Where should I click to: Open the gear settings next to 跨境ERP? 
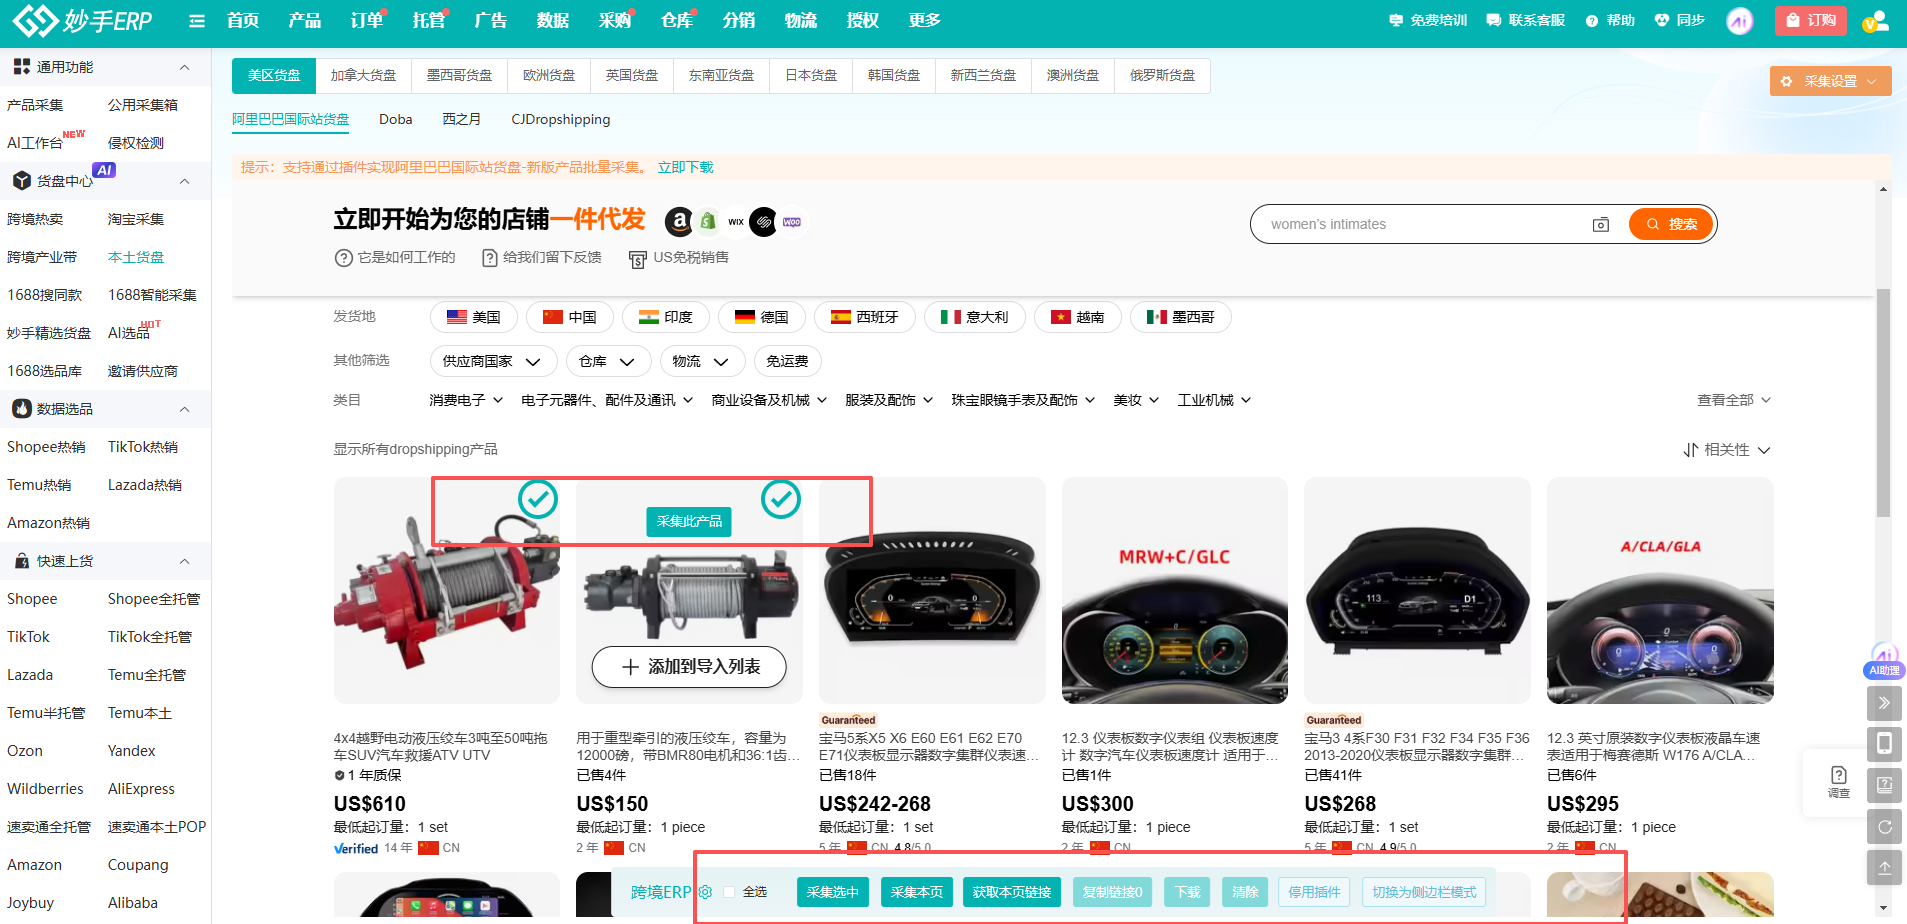[x=706, y=892]
